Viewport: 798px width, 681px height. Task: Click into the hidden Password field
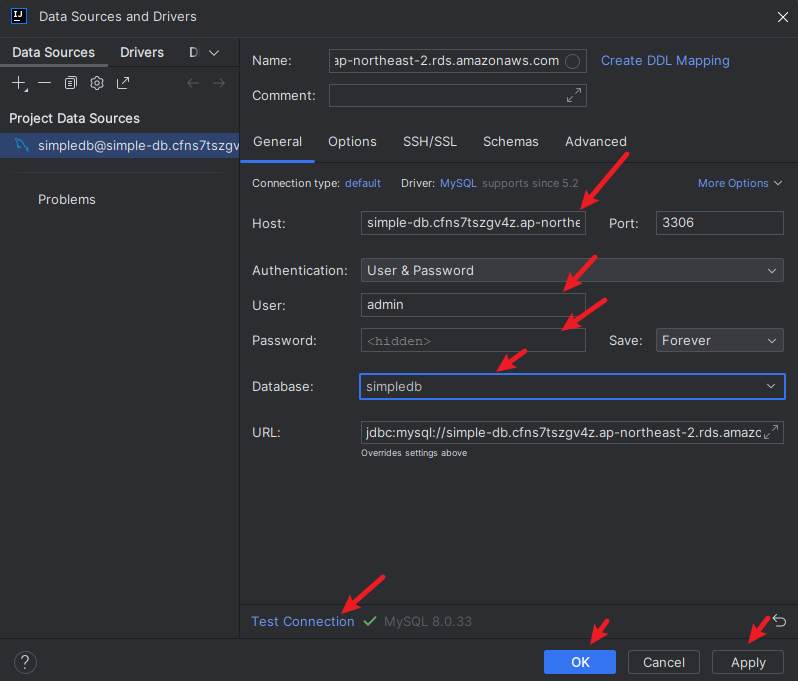(x=473, y=340)
